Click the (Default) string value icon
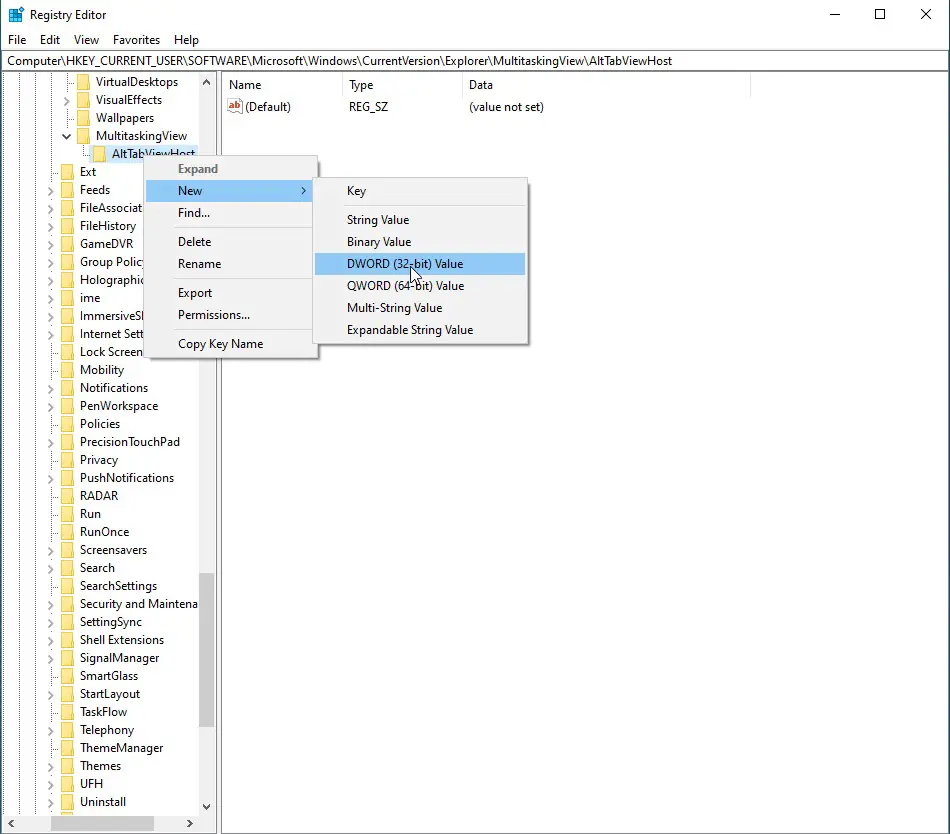Viewport: 950px width, 834px height. 234,107
